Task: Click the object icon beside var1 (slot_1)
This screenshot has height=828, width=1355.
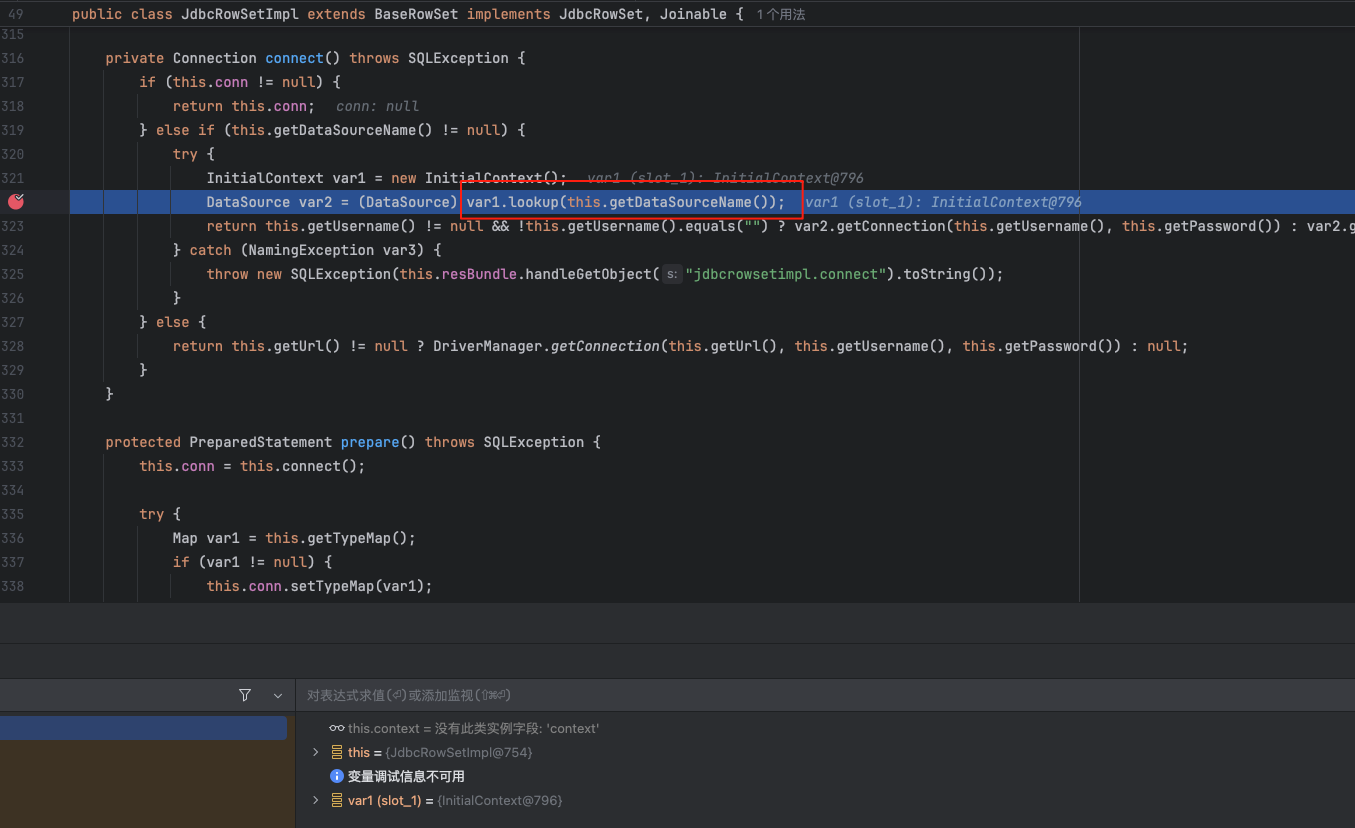Action: (337, 800)
